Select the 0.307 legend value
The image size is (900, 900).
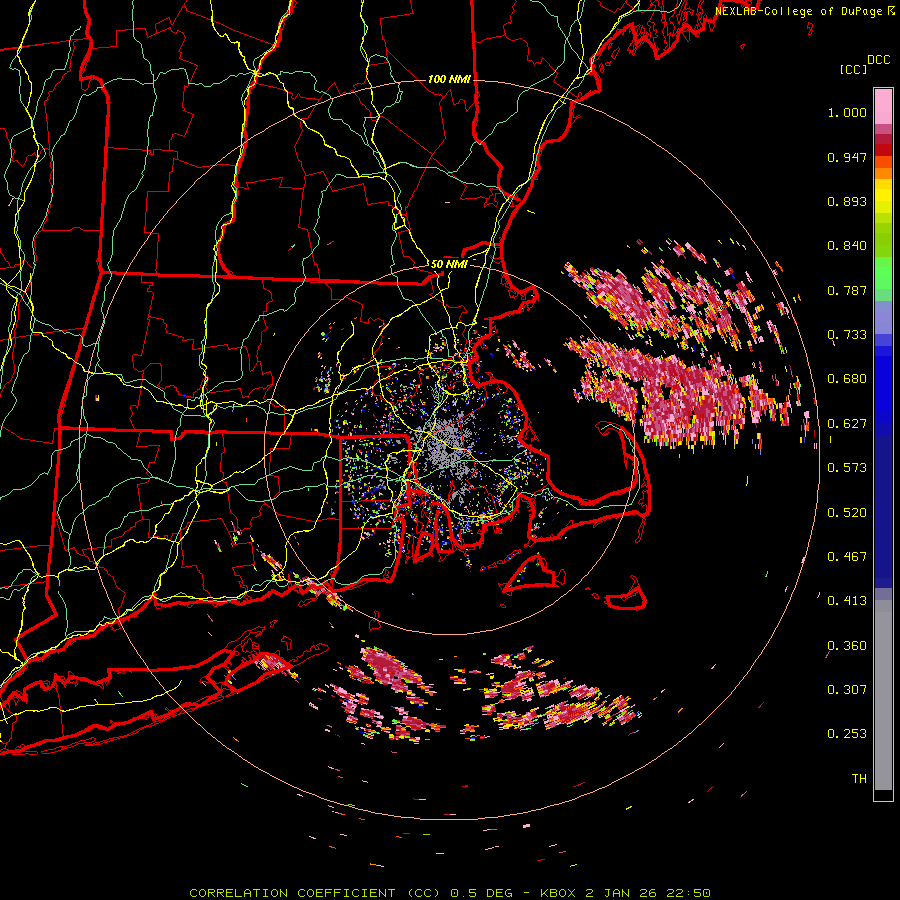pyautogui.click(x=847, y=690)
